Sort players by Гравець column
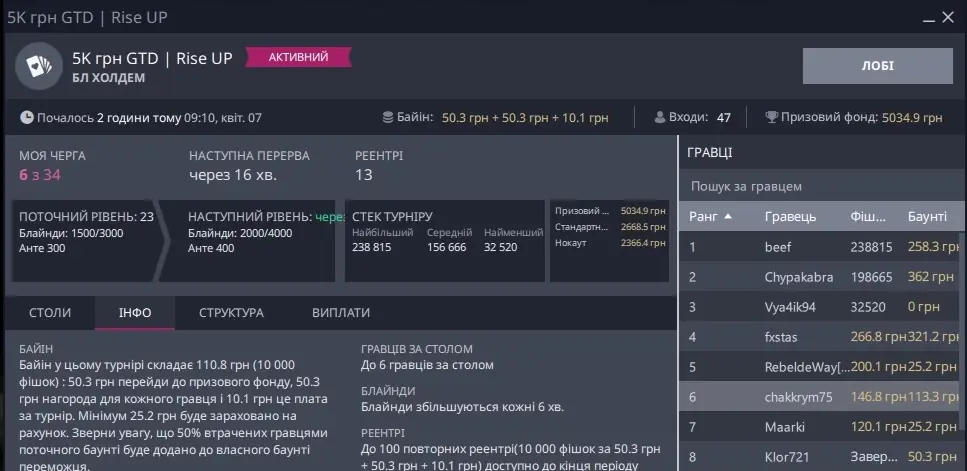Image resolution: width=967 pixels, height=471 pixels. (790, 216)
